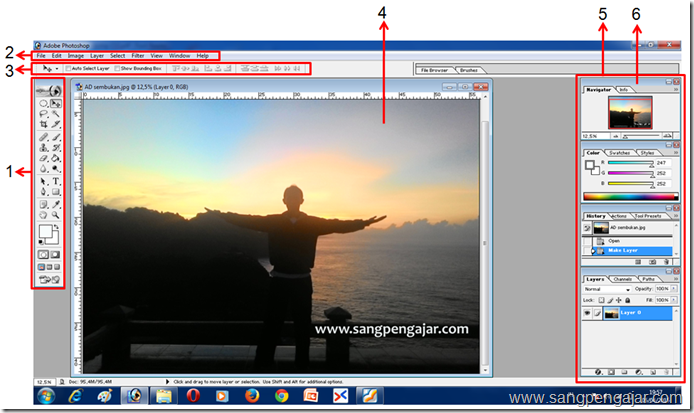Select the Make Layer history state
Image resolution: width=694 pixels, height=413 pixels.
(x=632, y=251)
